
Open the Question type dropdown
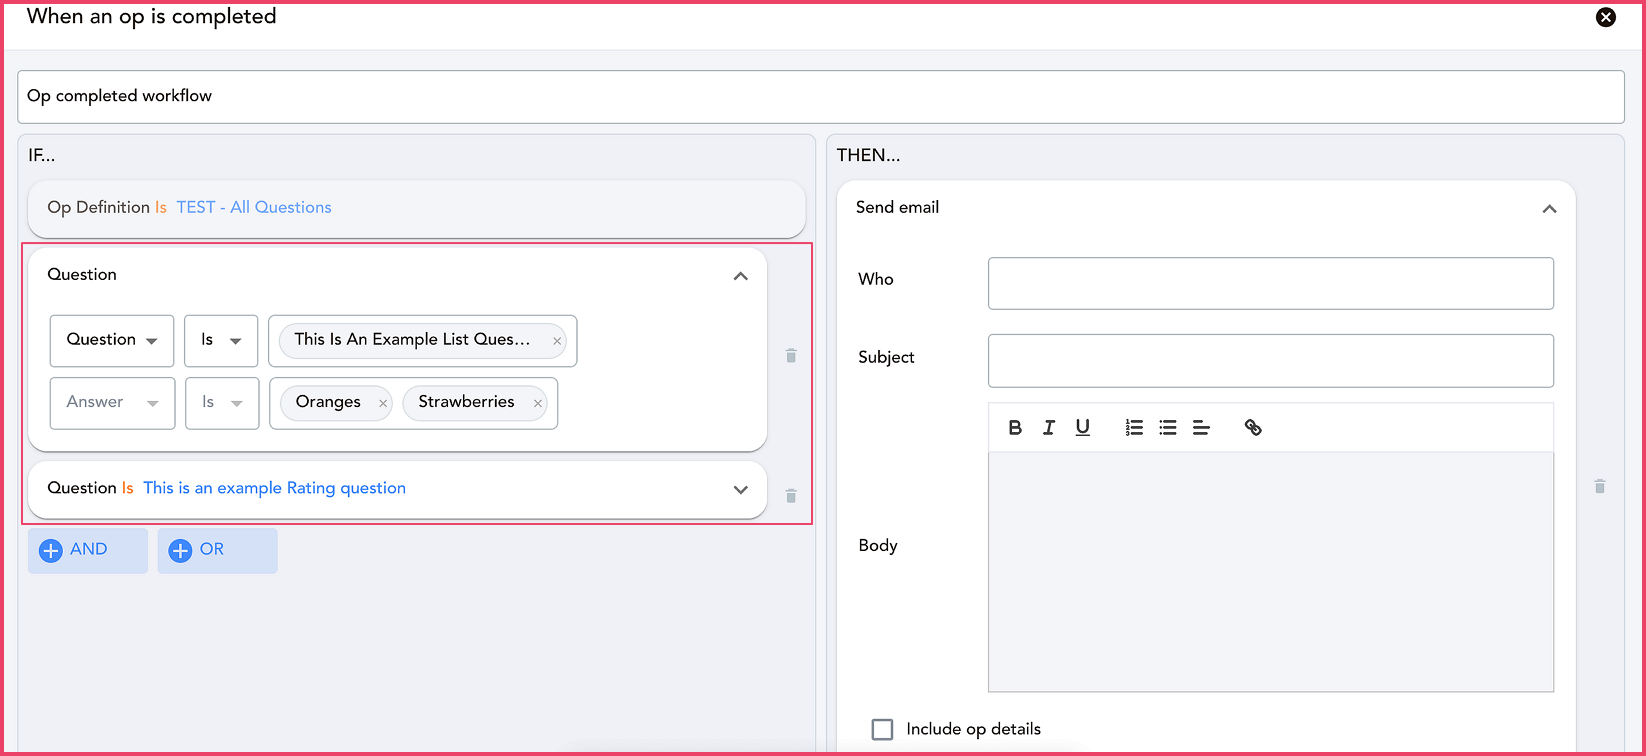[112, 340]
